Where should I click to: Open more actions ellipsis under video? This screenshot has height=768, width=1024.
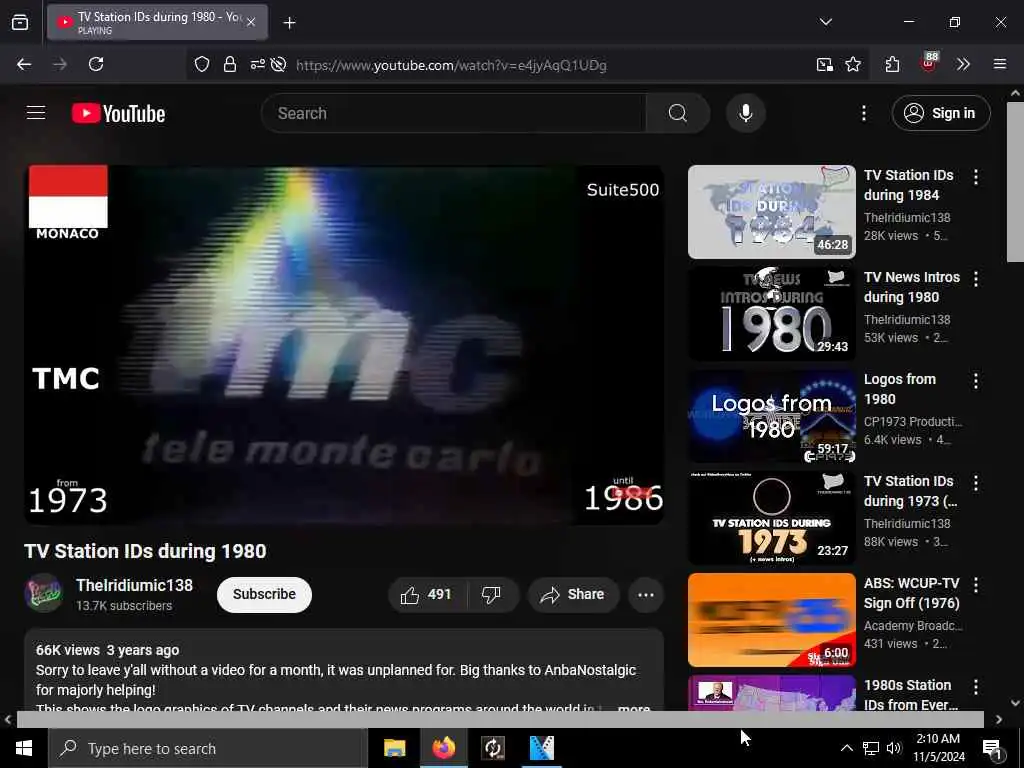click(x=646, y=594)
